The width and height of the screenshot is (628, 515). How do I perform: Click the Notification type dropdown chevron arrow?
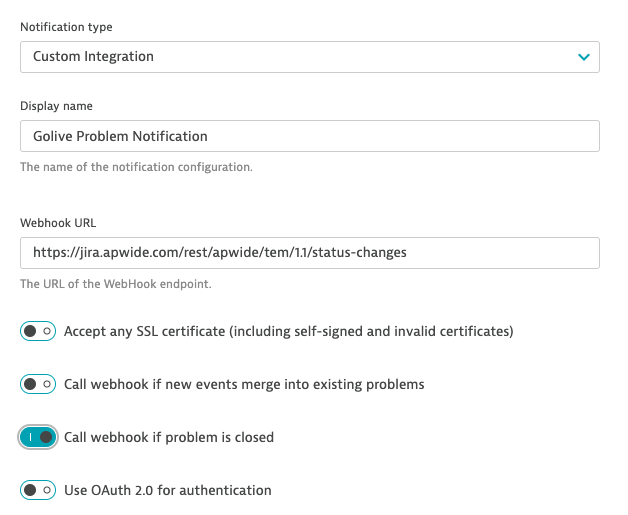[584, 57]
